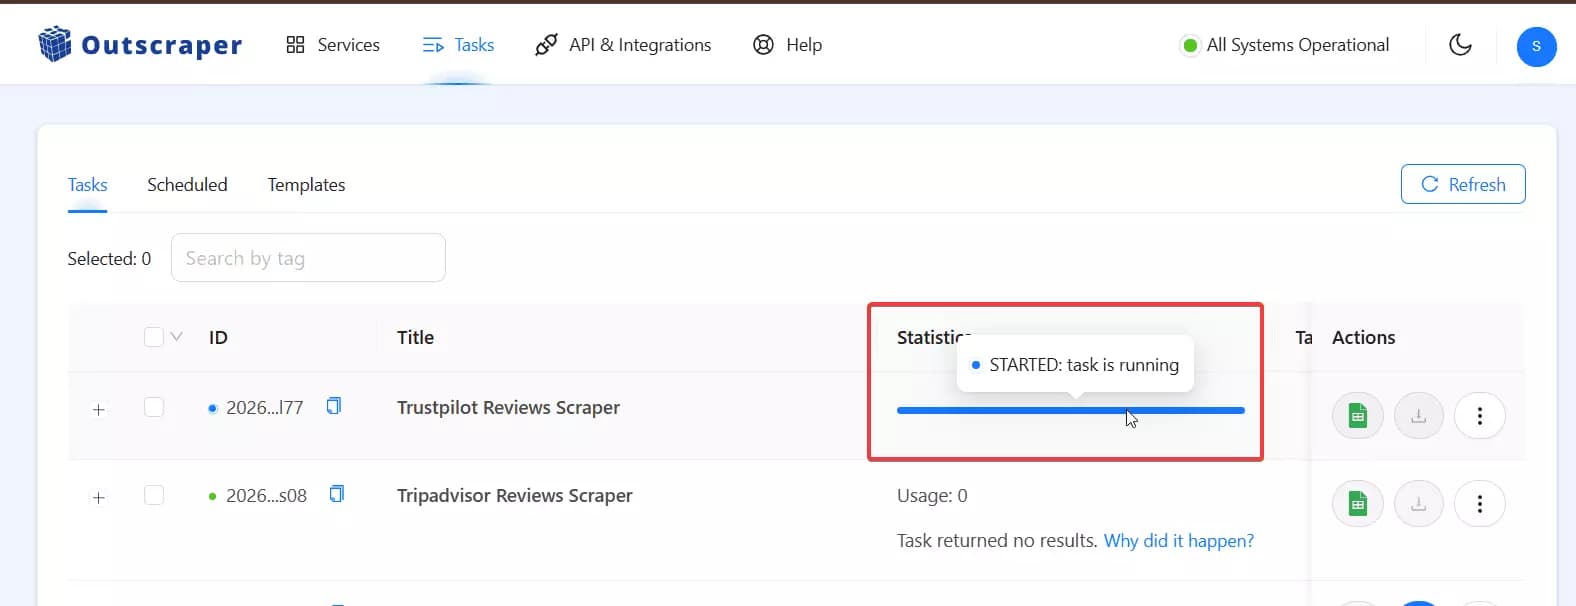Check the Tripadvisor Reviews Scraper checkbox

point(154,495)
